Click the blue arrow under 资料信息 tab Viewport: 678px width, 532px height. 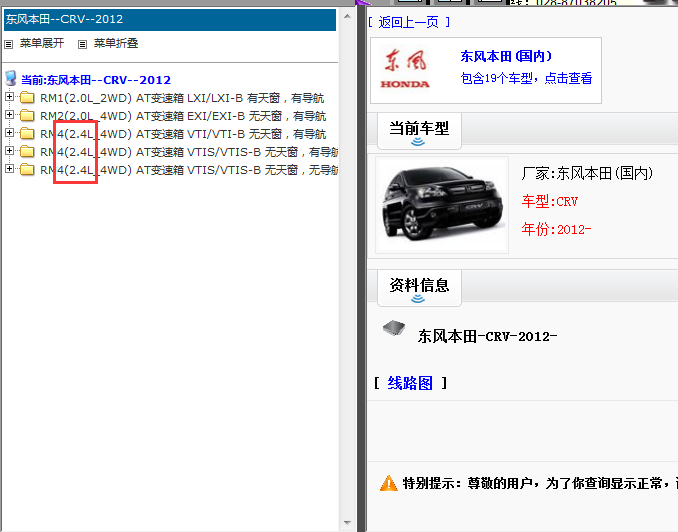pos(418,298)
